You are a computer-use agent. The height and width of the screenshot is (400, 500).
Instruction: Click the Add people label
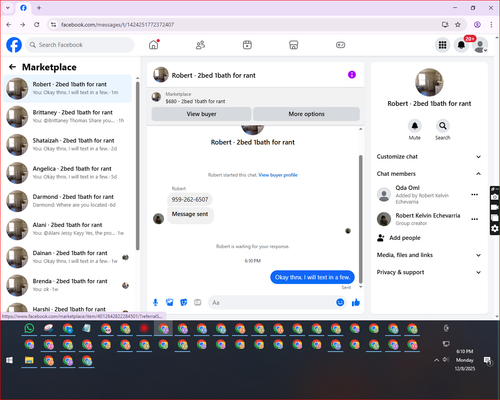(405, 238)
